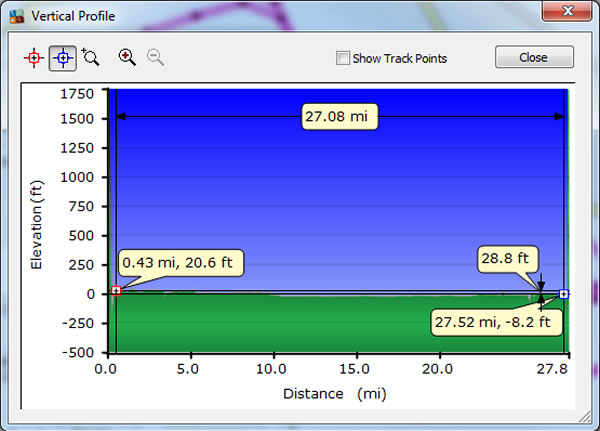
Task: Click the 27.08 mi distance label
Action: (340, 116)
